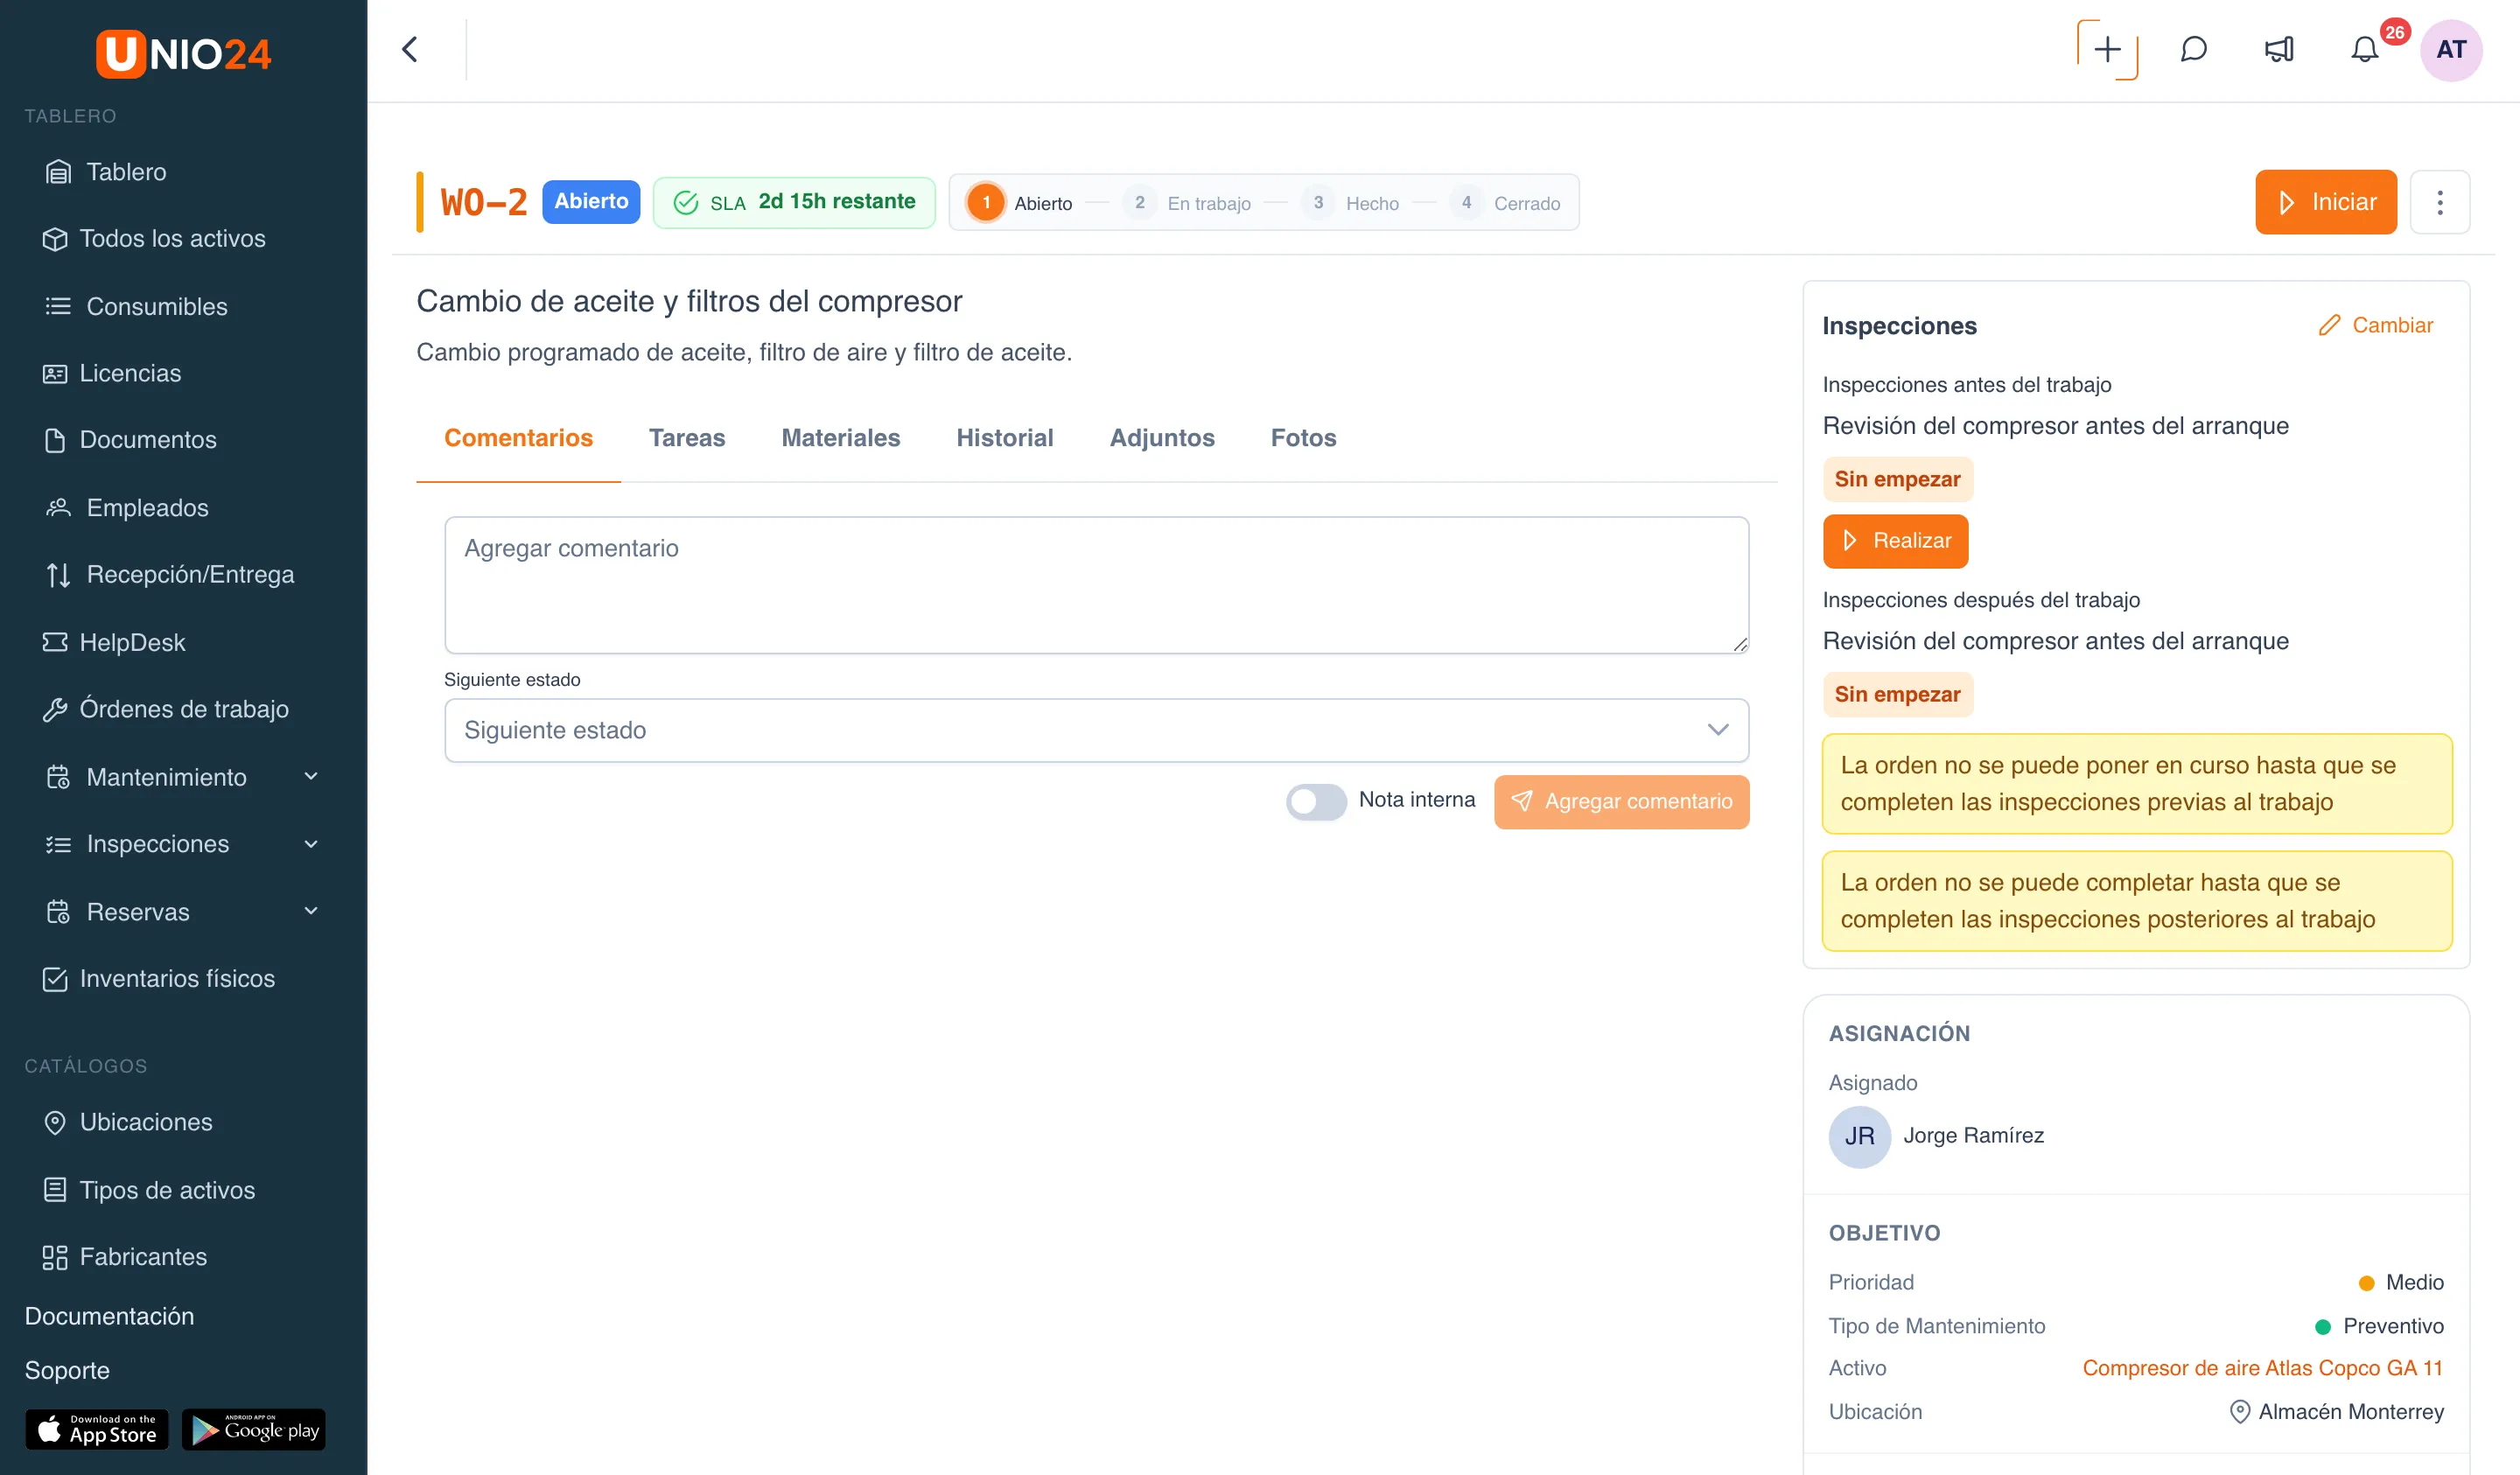Image resolution: width=2520 pixels, height=1475 pixels.
Task: Switch to the Fotos tab
Action: 1303,438
